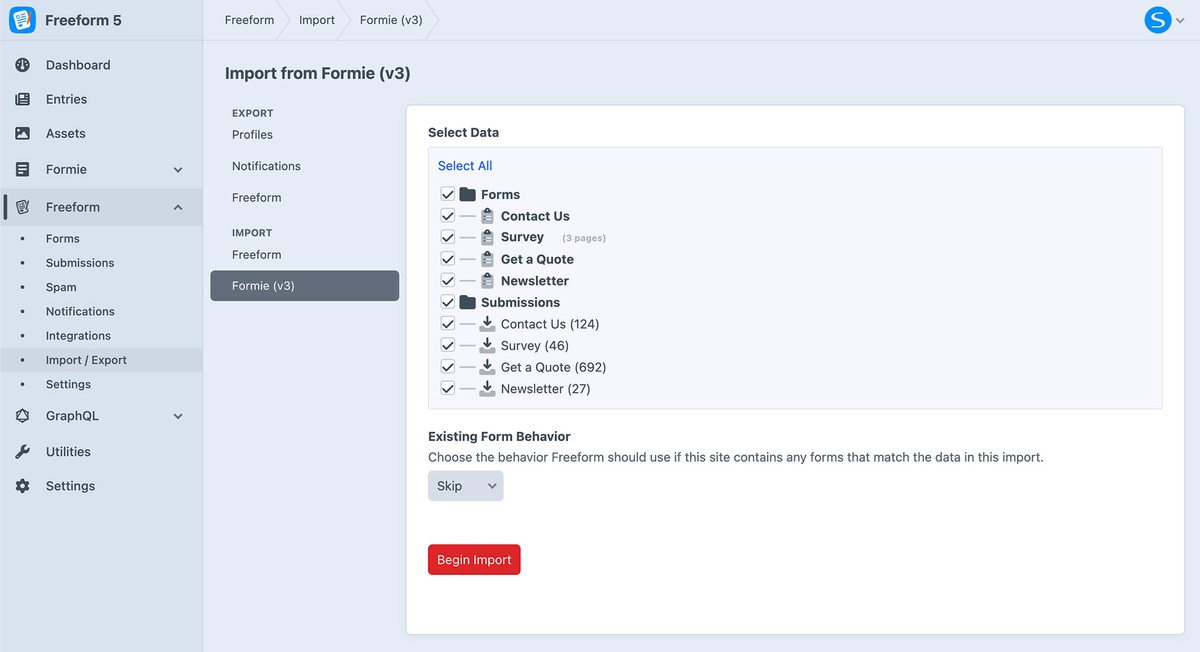This screenshot has width=1200, height=652.
Task: Click download icon beside Newsletter (27)
Action: click(x=487, y=389)
